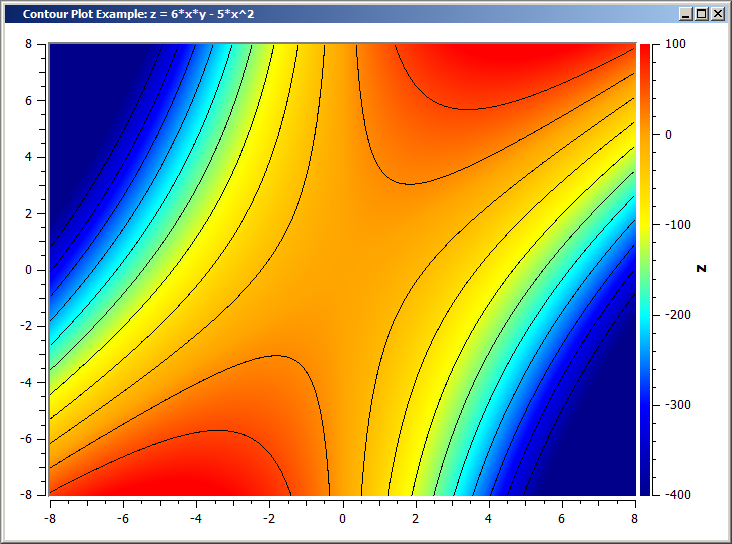Close the Contour Plot Example window

point(718,14)
